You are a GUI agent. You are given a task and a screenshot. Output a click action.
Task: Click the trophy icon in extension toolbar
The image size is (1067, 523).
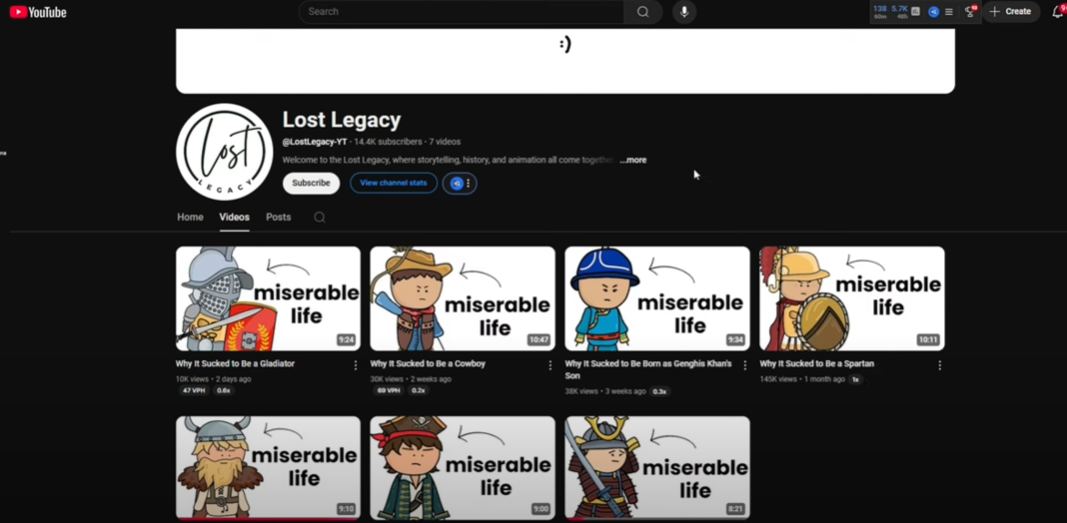[x=970, y=12]
